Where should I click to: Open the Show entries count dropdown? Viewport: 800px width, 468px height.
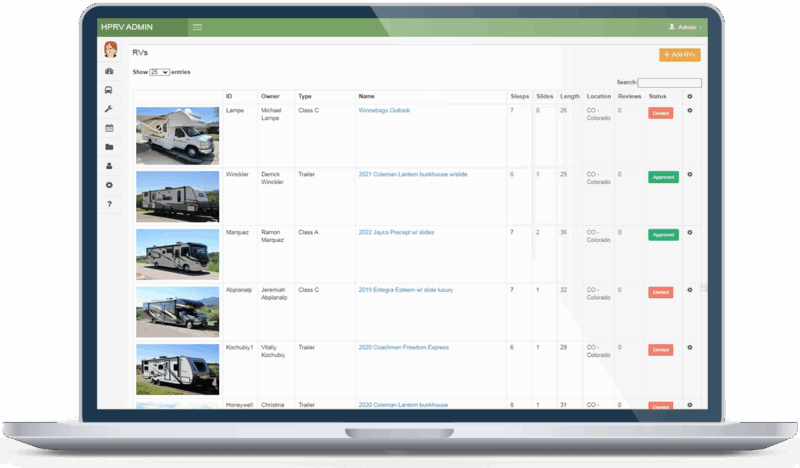pyautogui.click(x=159, y=72)
